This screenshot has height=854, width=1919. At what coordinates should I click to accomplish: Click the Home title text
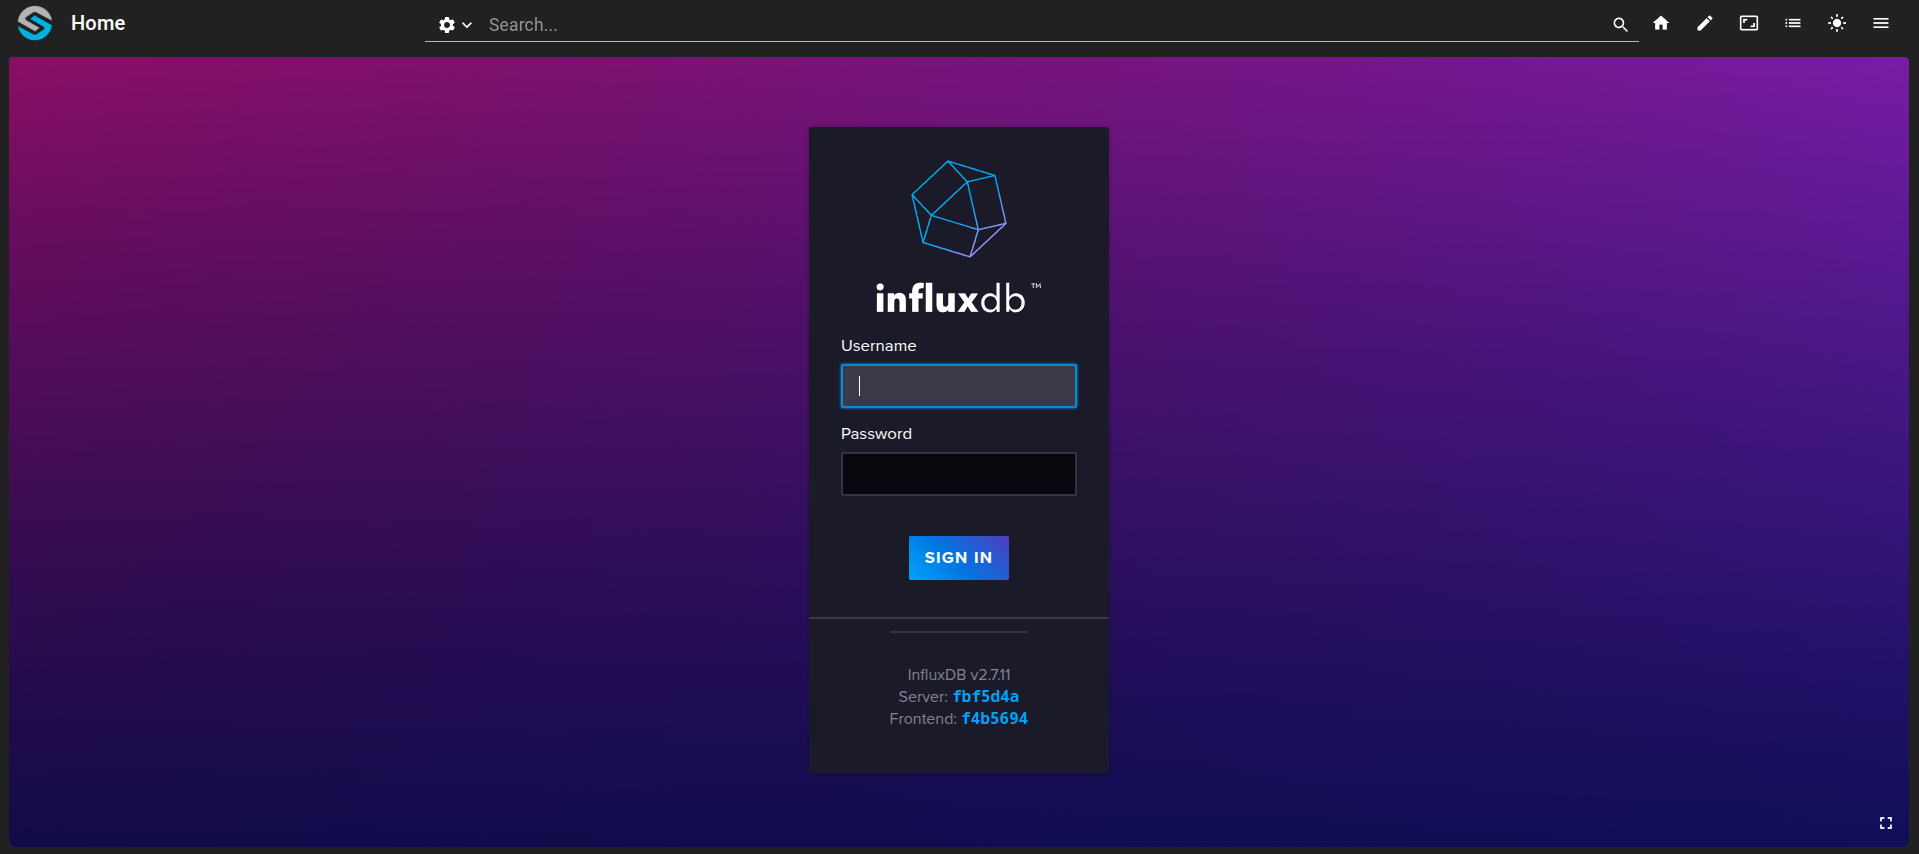point(98,23)
